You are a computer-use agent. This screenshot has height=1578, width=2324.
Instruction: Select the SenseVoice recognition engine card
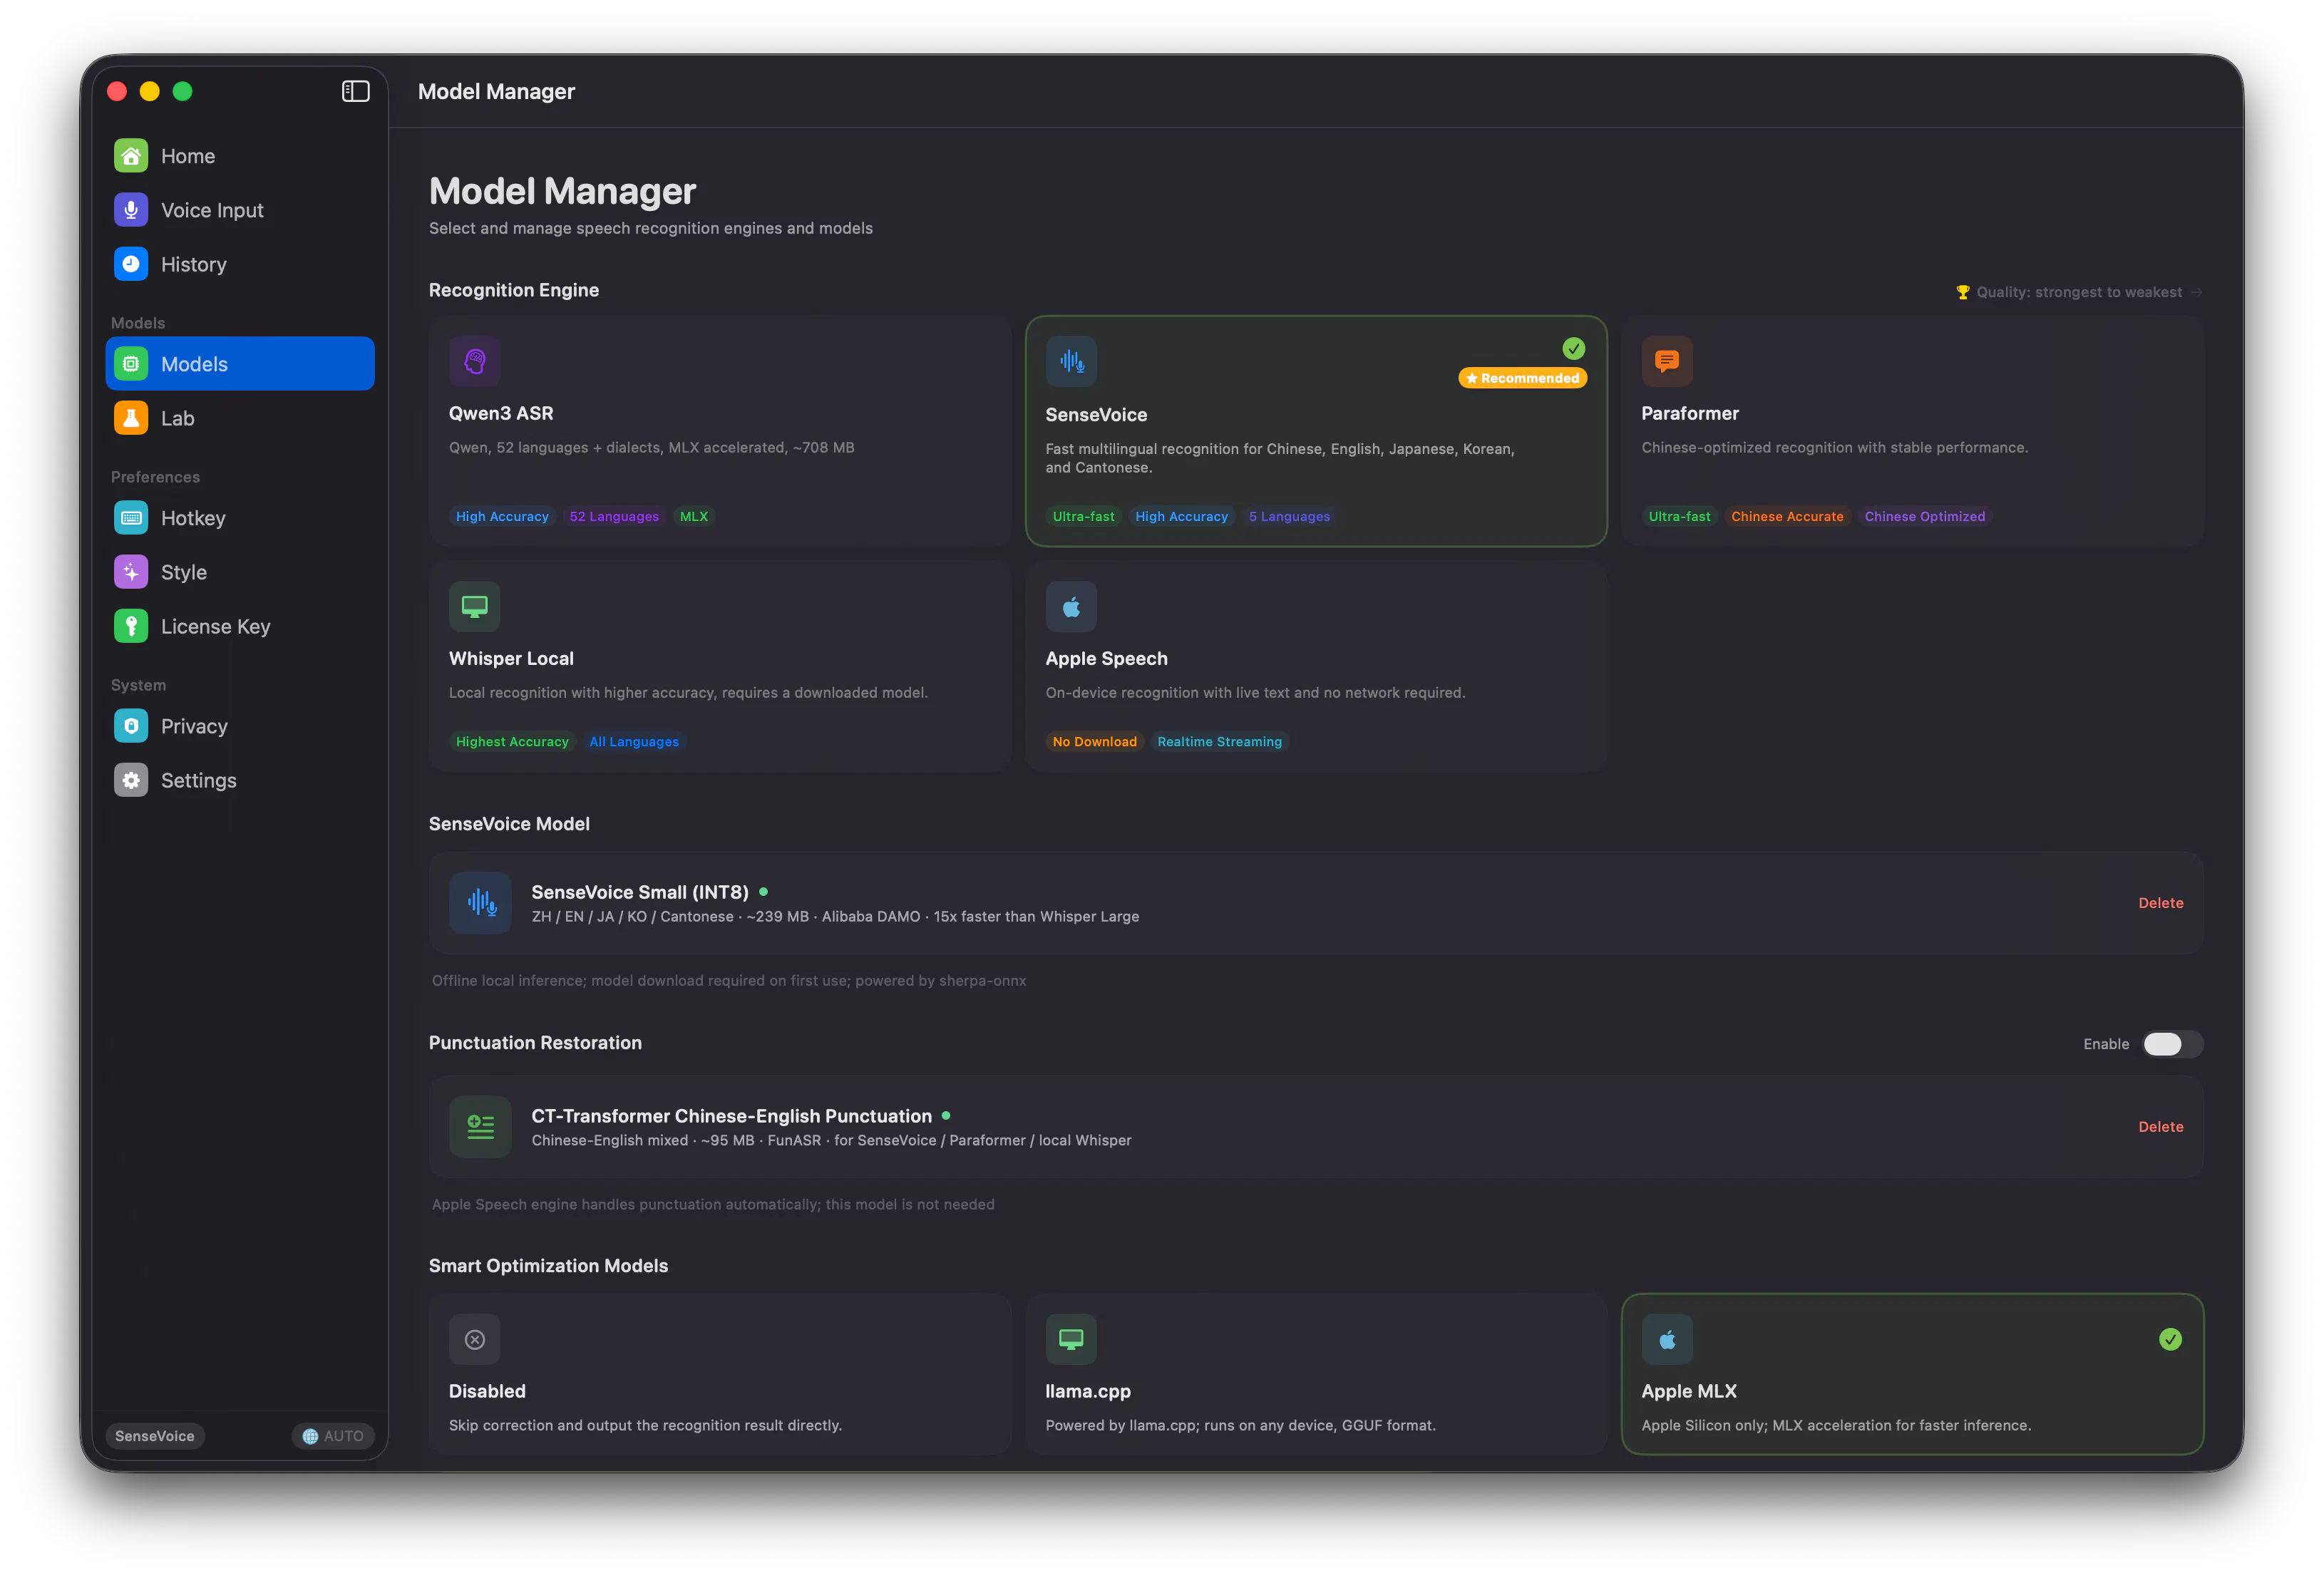[1316, 431]
